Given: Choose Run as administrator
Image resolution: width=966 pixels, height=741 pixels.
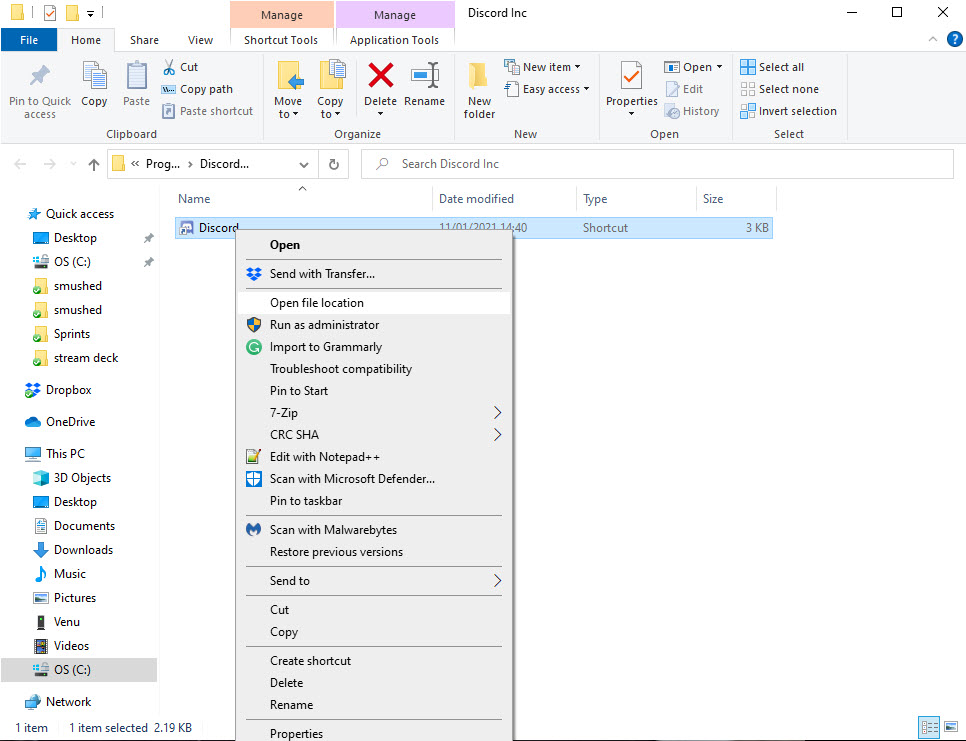Looking at the screenshot, I should point(373,325).
